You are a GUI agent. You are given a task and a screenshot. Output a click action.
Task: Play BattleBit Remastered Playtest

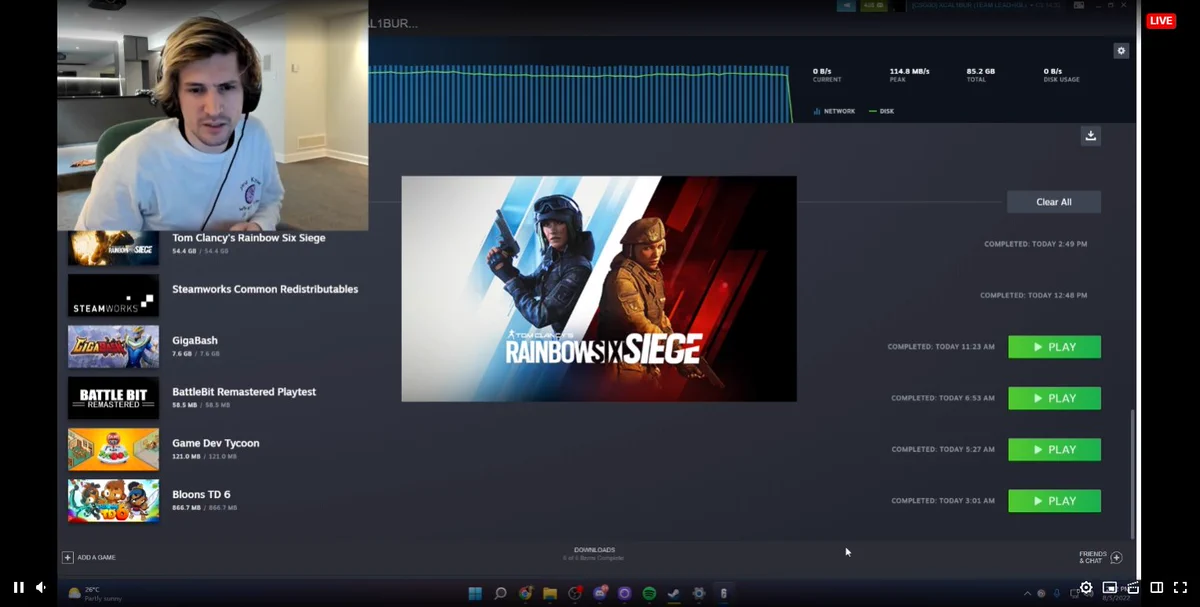point(1054,398)
